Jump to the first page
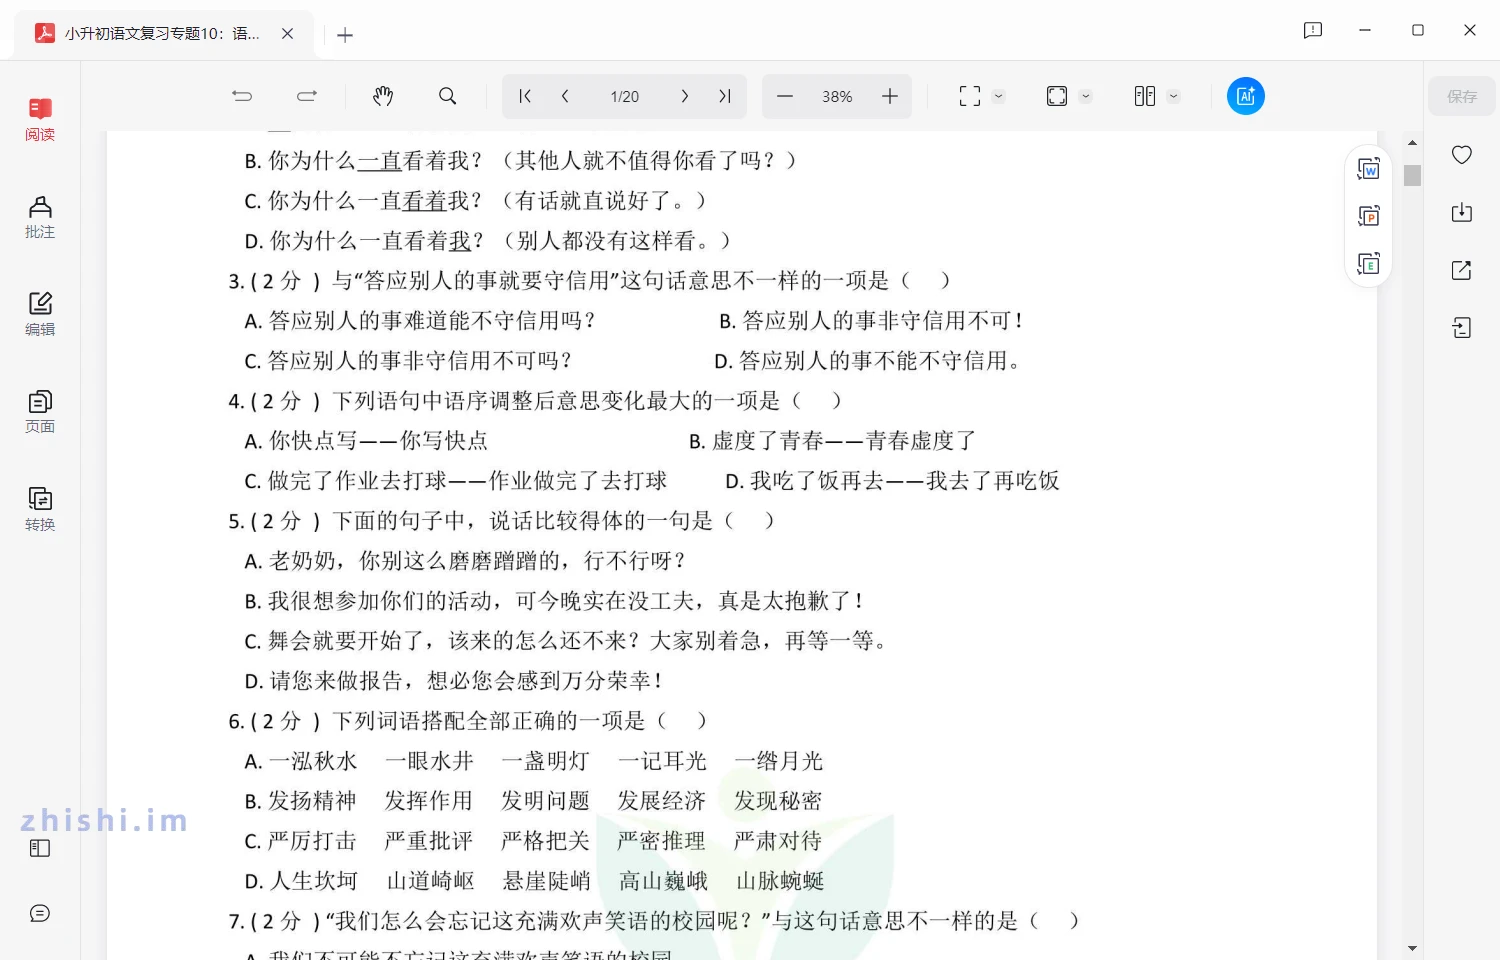Screen dimensions: 1500x960 click(524, 96)
